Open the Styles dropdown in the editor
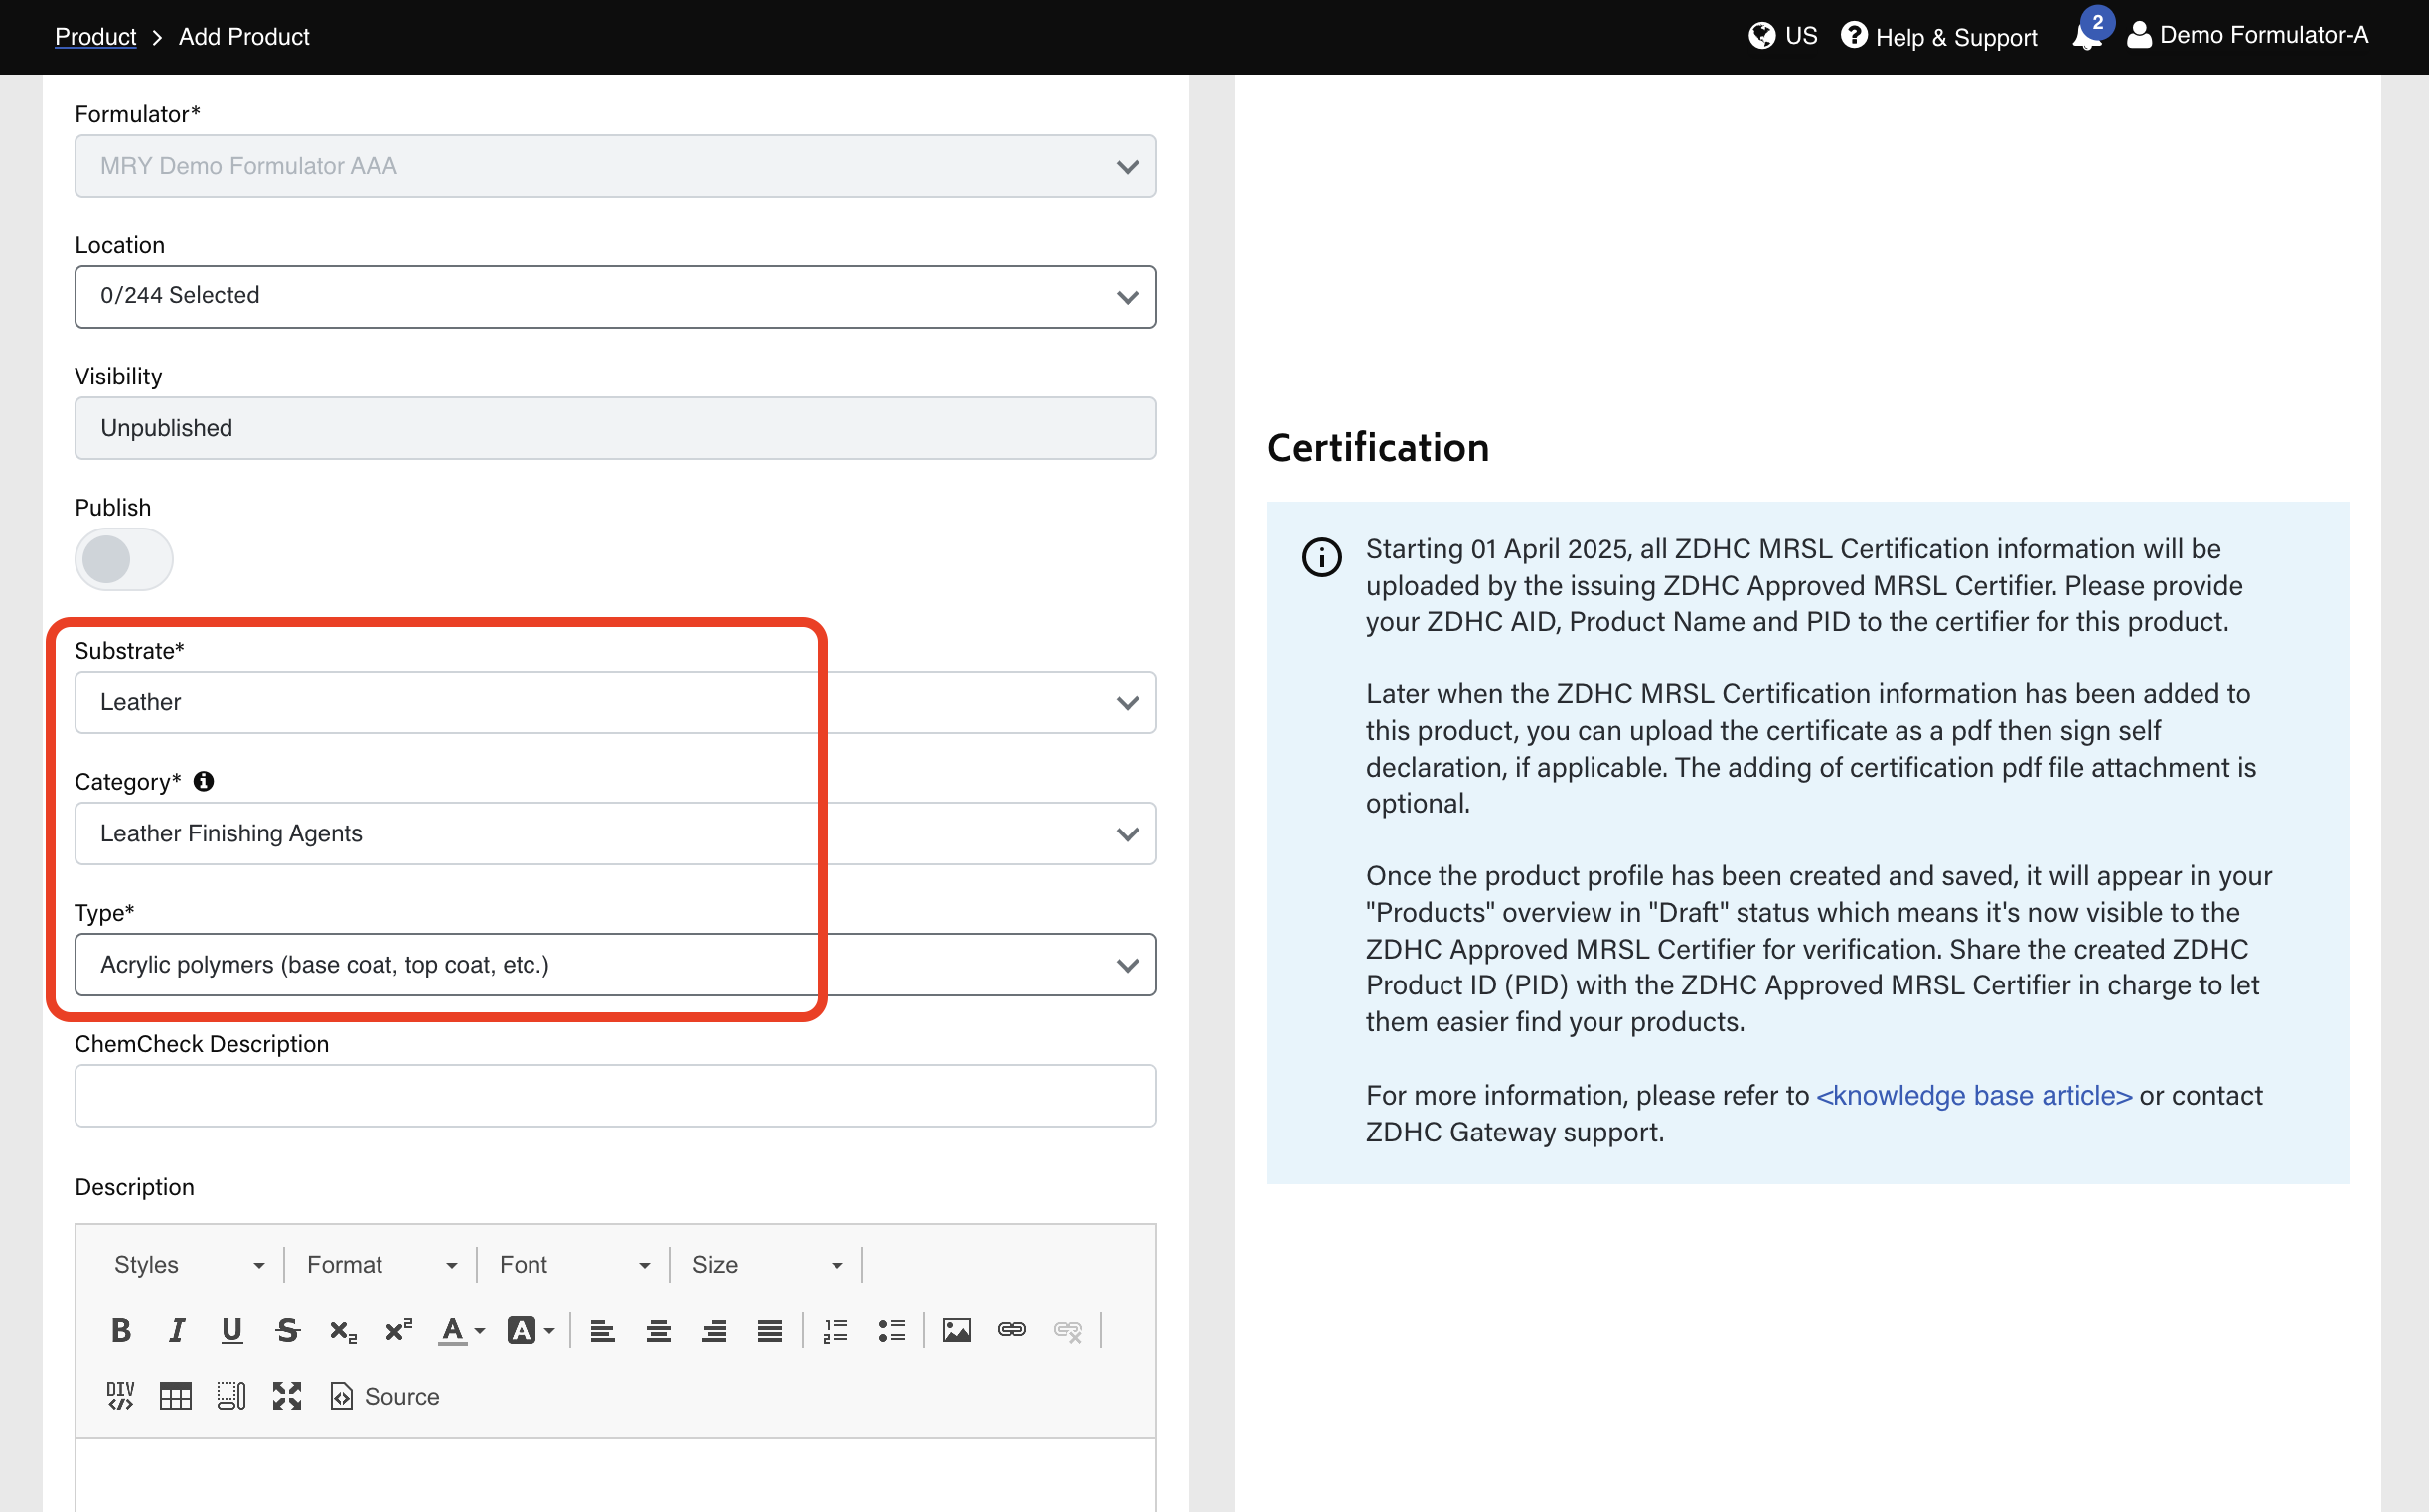Viewport: 2429px width, 1512px height. [188, 1264]
